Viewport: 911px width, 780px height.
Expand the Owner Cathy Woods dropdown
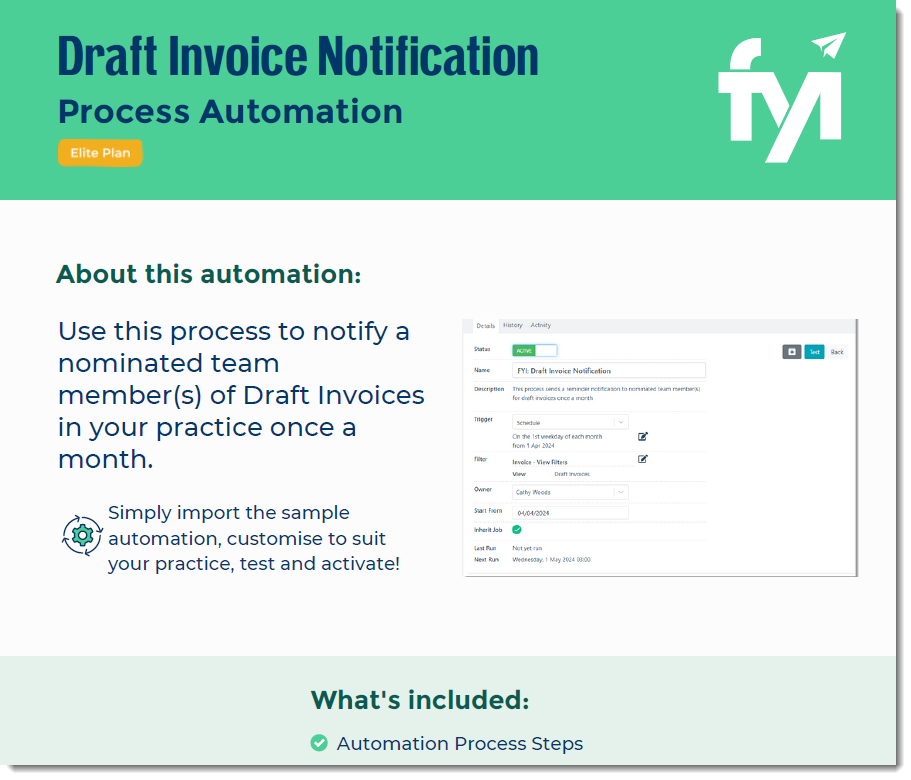click(x=570, y=492)
